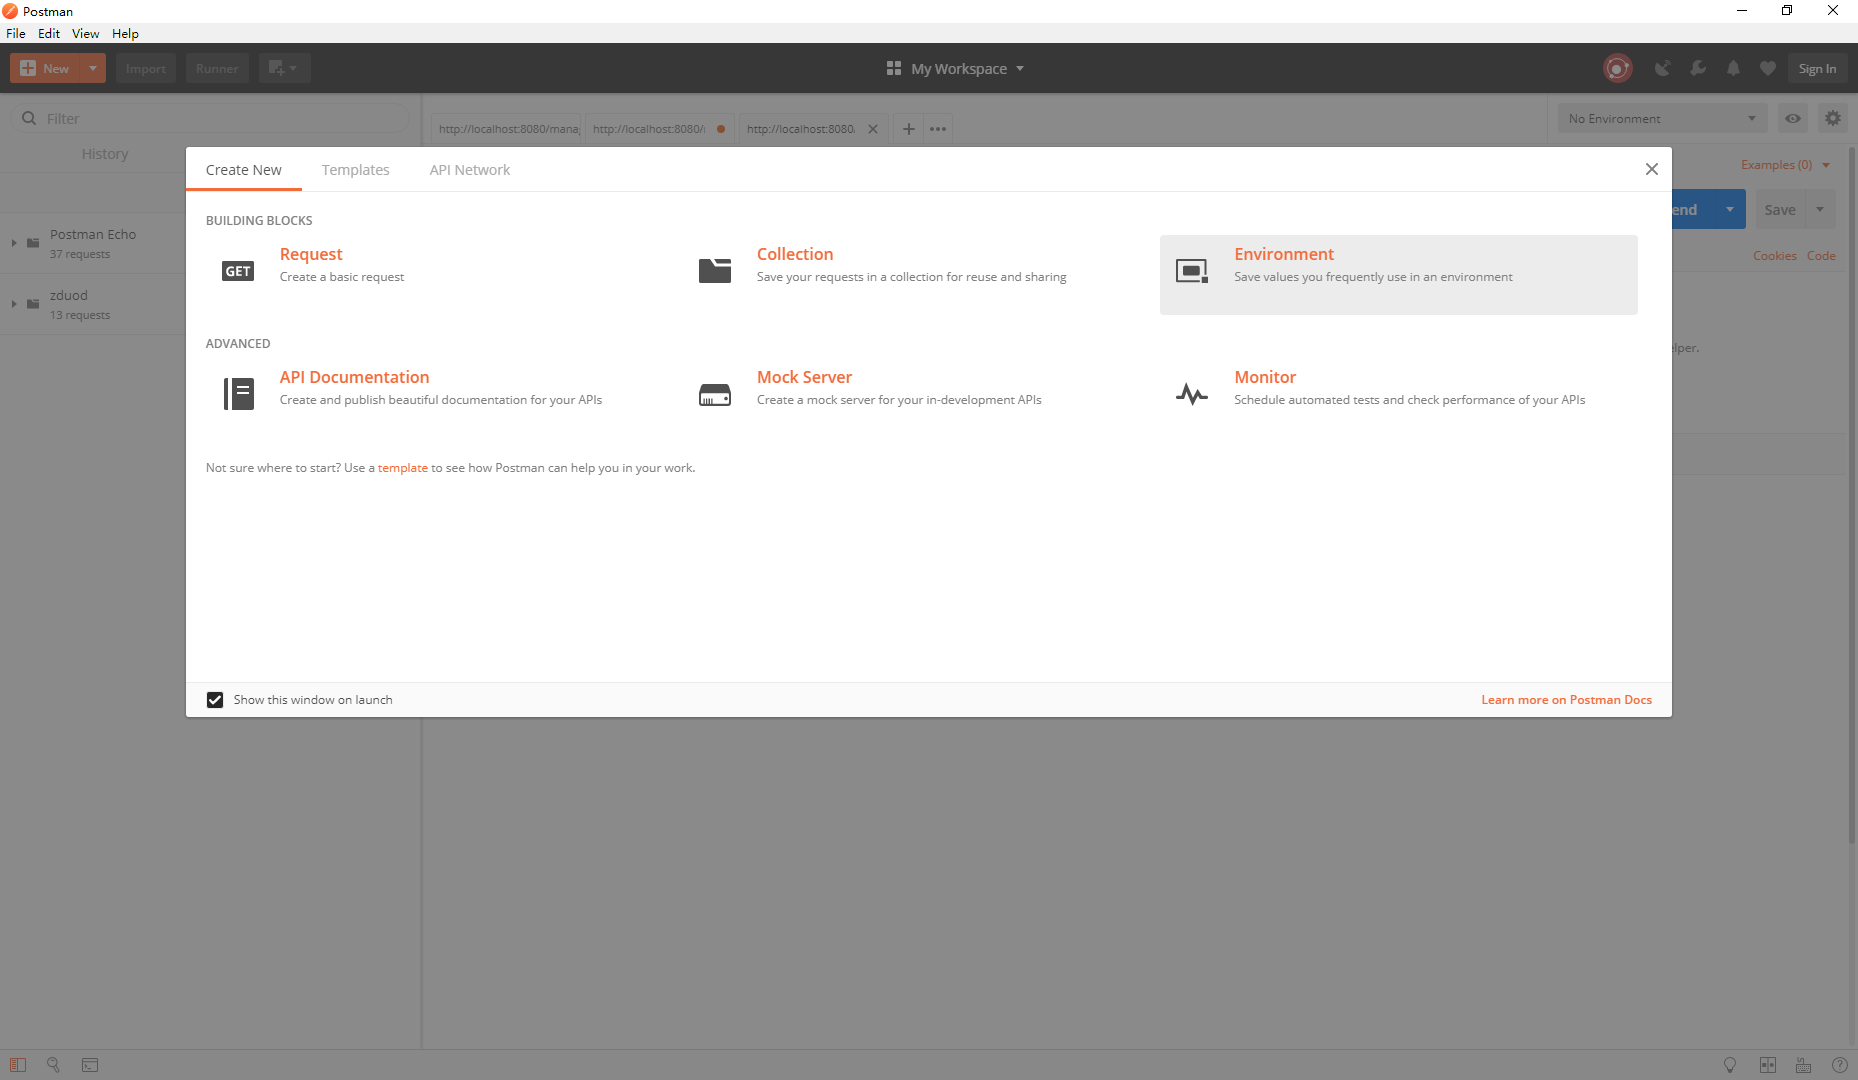Open the Cookies link

[1775, 256]
